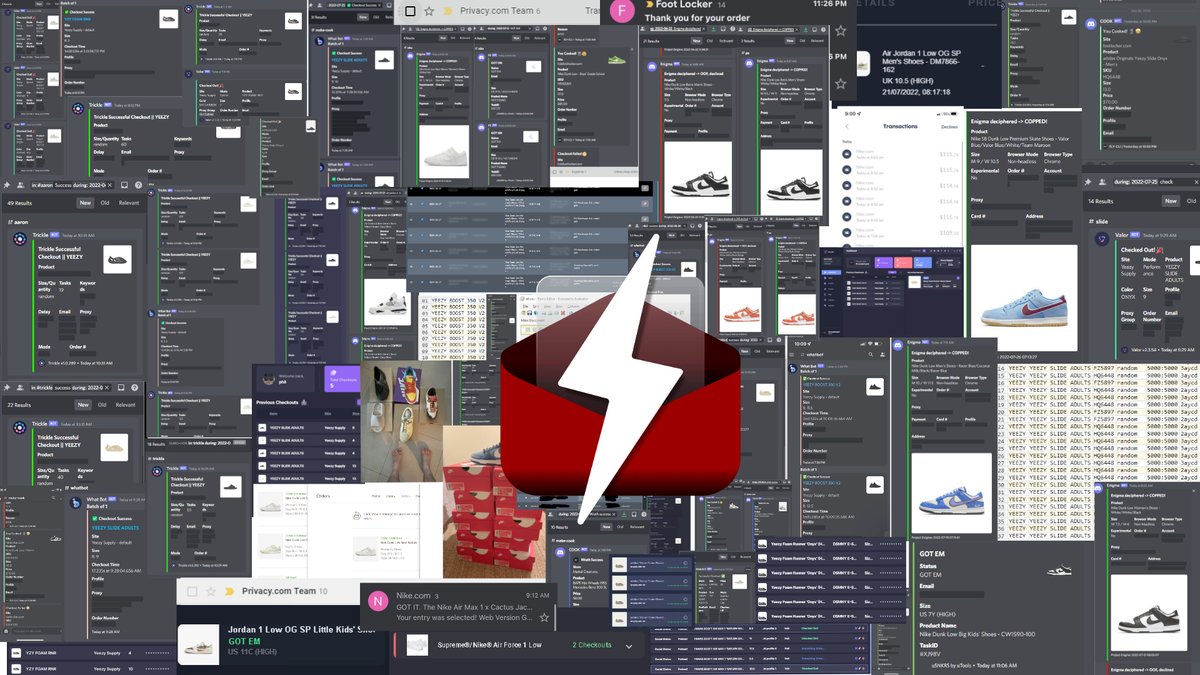Sort the 49 Results by New

[x=86, y=203]
